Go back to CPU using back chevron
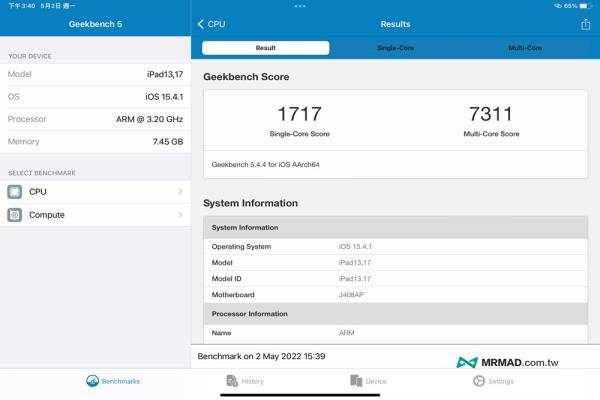 coord(212,24)
